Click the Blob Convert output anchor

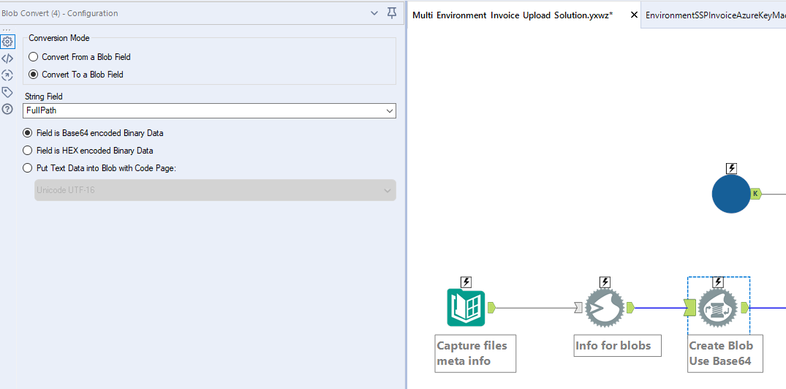coord(744,308)
